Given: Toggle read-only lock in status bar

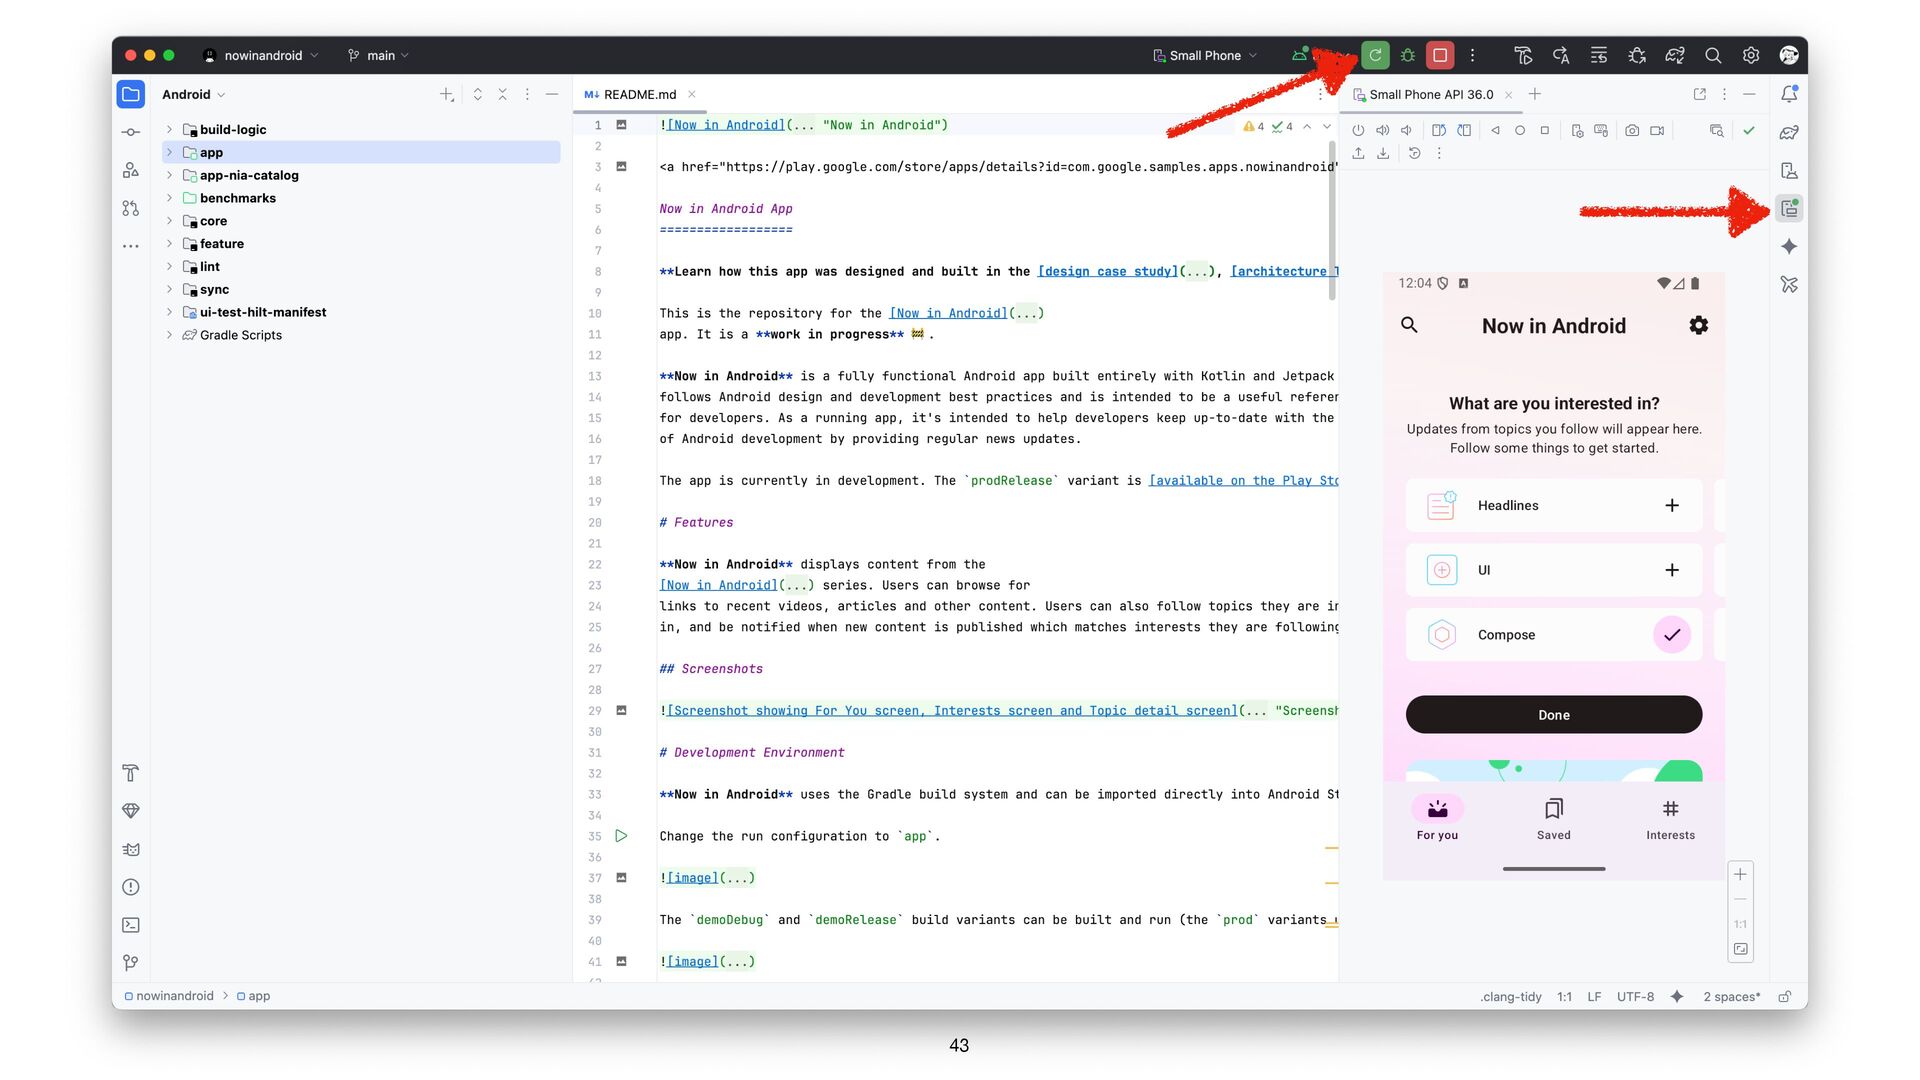Looking at the screenshot, I should tap(1785, 996).
